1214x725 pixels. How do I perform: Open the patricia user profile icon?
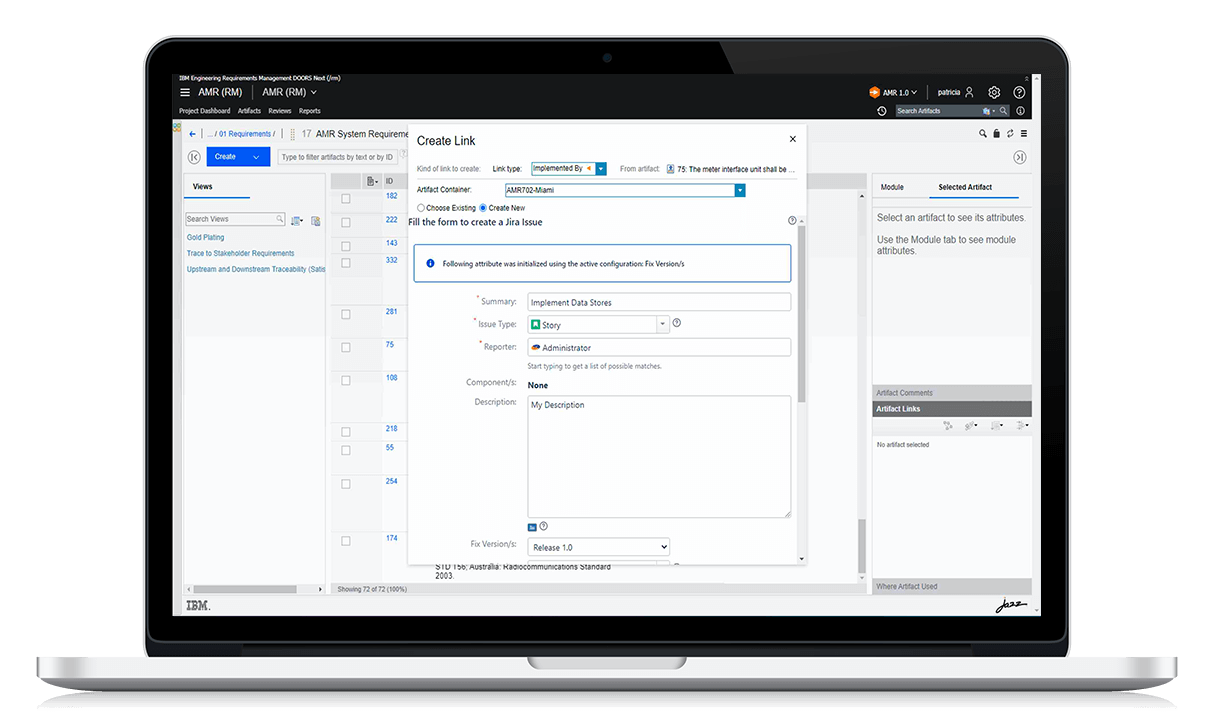tap(969, 92)
